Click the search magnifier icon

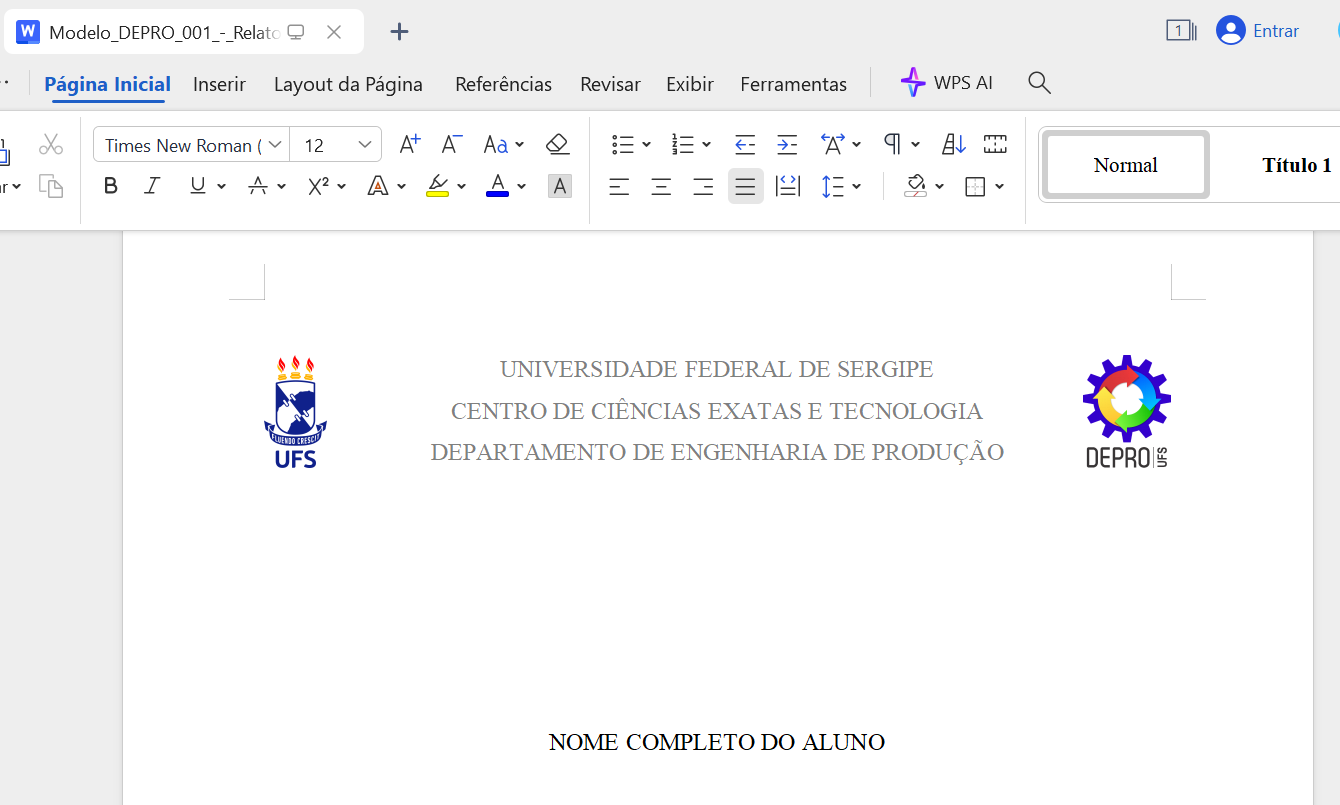pos(1039,83)
